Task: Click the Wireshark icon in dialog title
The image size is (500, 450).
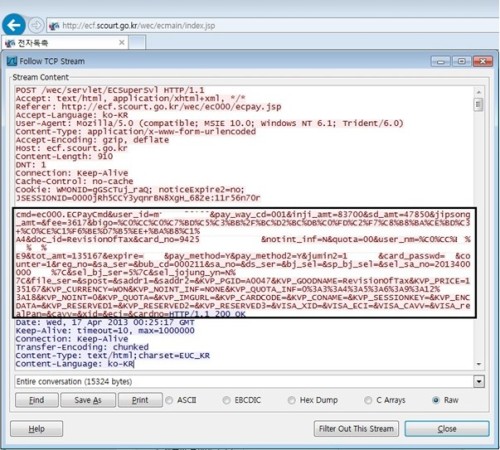Action: tap(12, 61)
